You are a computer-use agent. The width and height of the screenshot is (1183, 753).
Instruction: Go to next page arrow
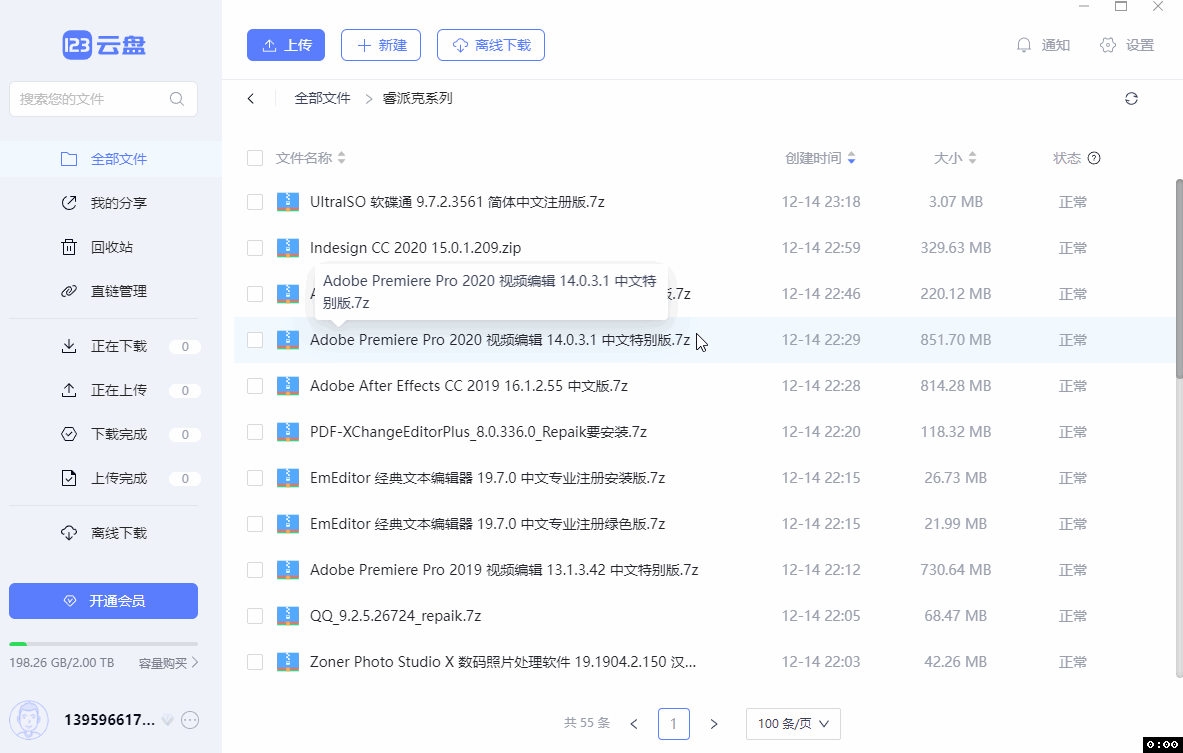pyautogui.click(x=714, y=724)
